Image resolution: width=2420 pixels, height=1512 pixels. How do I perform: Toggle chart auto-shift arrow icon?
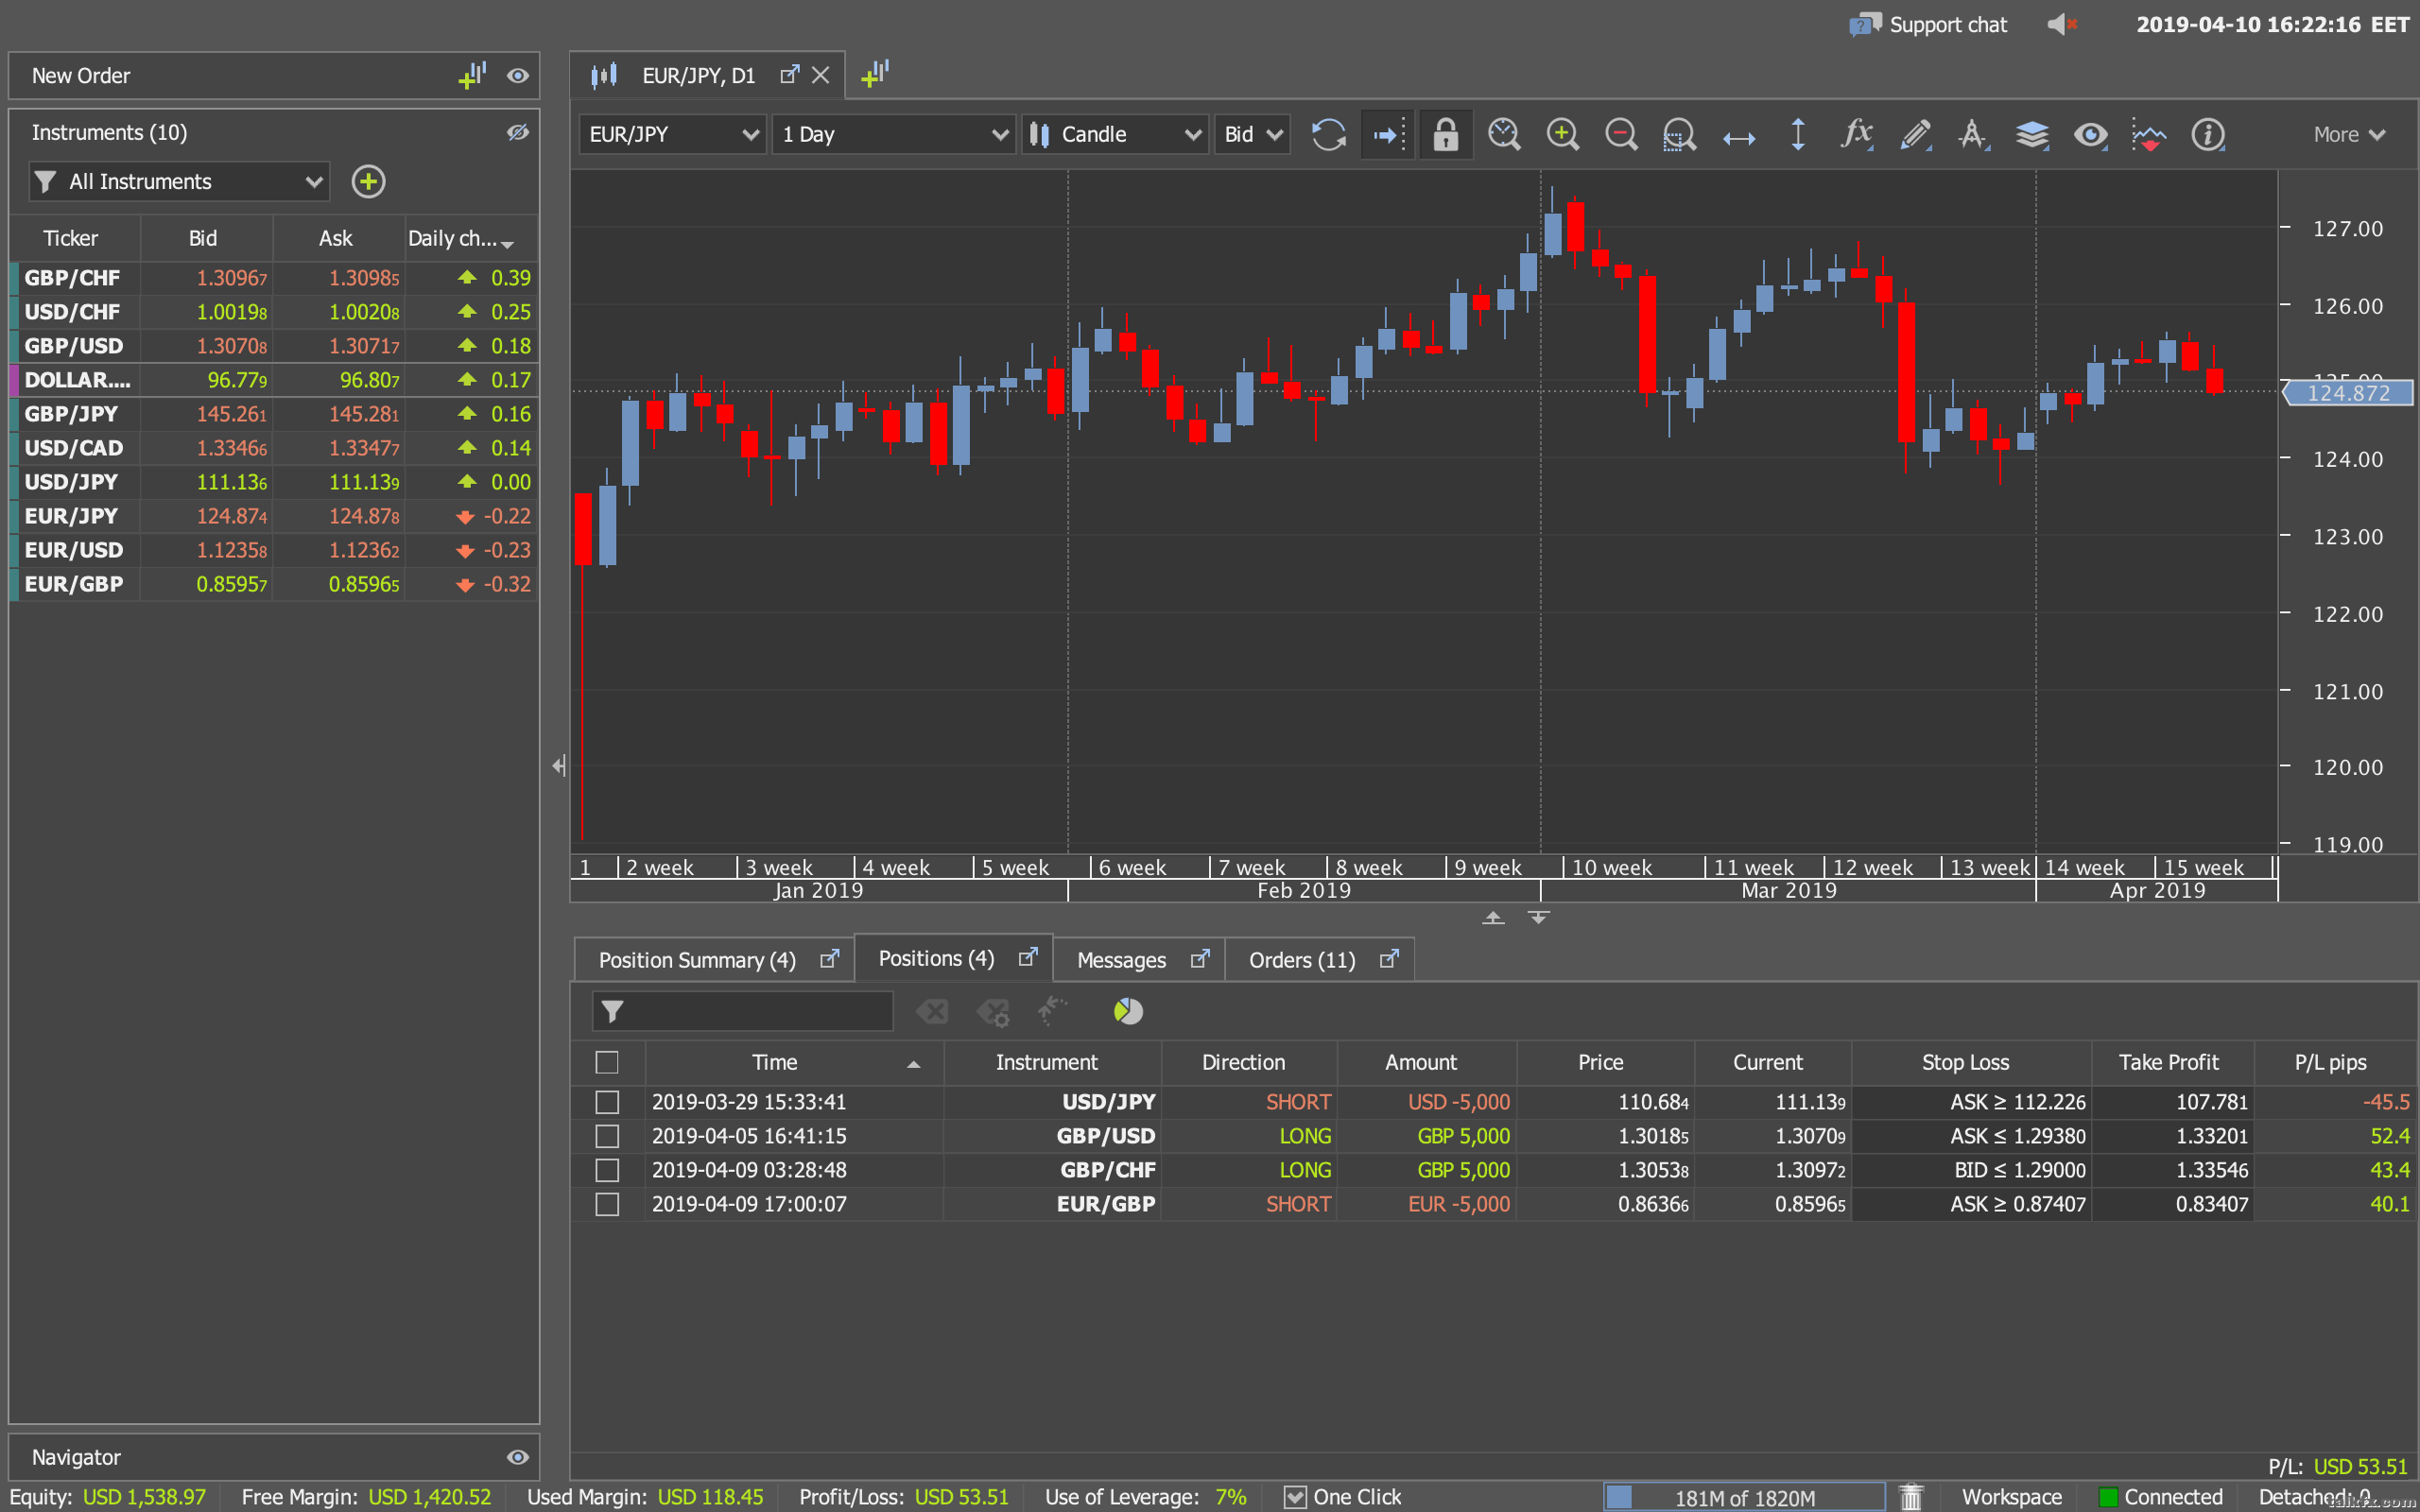click(1387, 134)
